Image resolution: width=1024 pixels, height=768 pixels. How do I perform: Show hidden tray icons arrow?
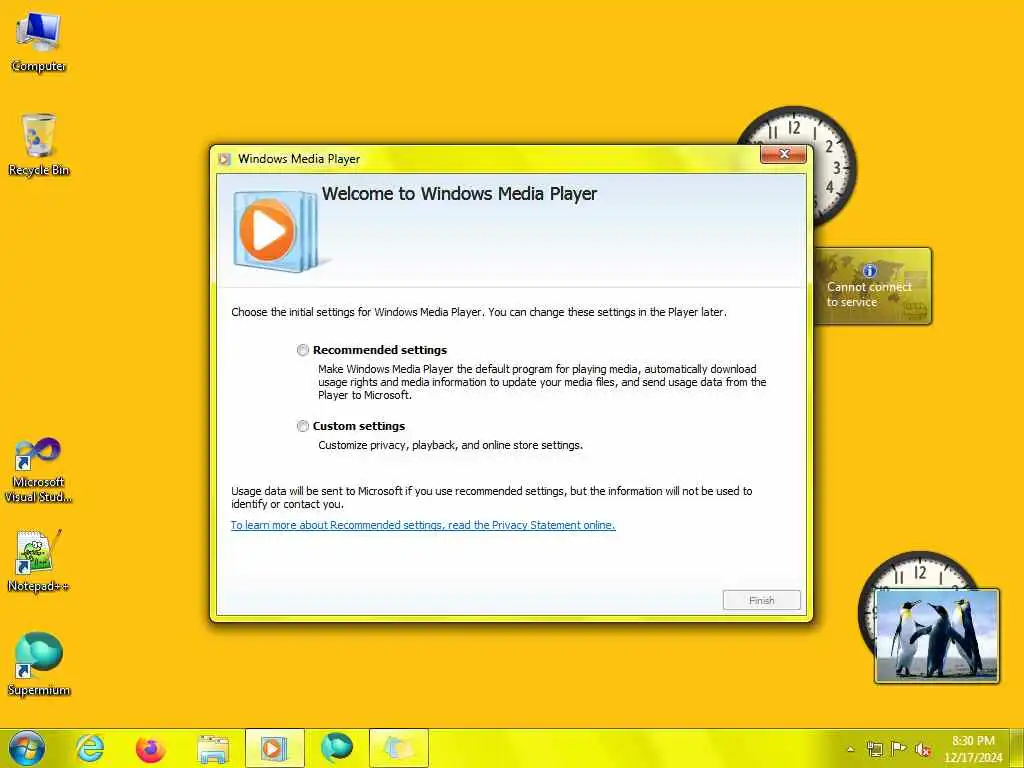coord(850,749)
